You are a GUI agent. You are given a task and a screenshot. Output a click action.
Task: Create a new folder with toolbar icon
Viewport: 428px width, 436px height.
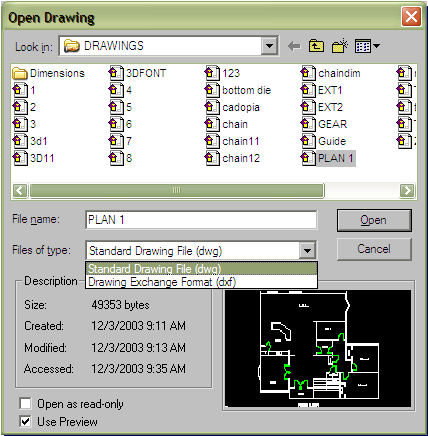click(x=340, y=46)
